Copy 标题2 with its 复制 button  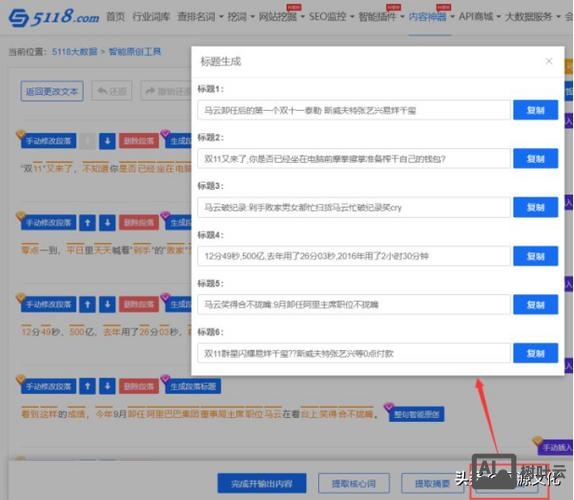[536, 158]
